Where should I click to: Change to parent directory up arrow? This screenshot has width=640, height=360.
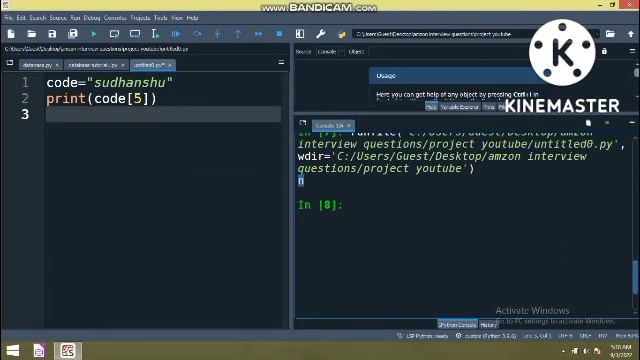pyautogui.click(x=631, y=34)
